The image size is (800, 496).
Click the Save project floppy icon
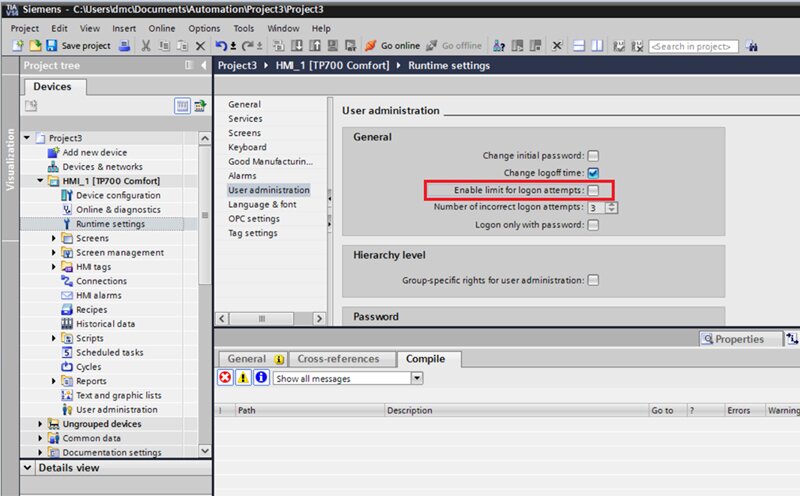point(52,46)
